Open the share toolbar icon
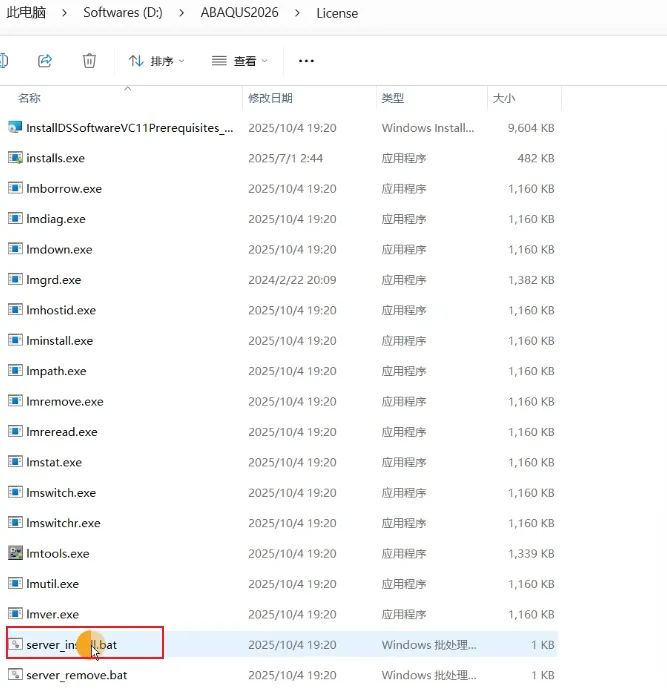The image size is (667, 690). tap(45, 61)
